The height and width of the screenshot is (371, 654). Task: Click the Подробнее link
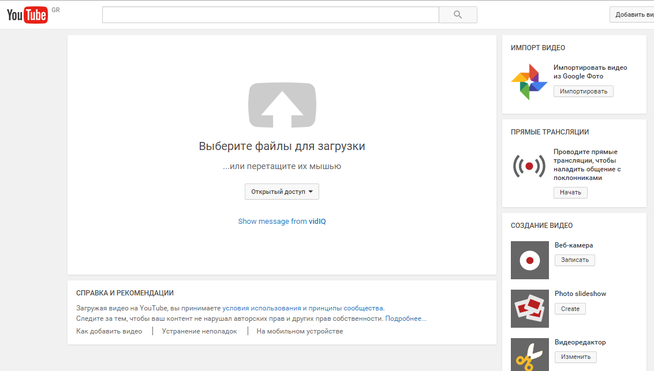(x=405, y=318)
